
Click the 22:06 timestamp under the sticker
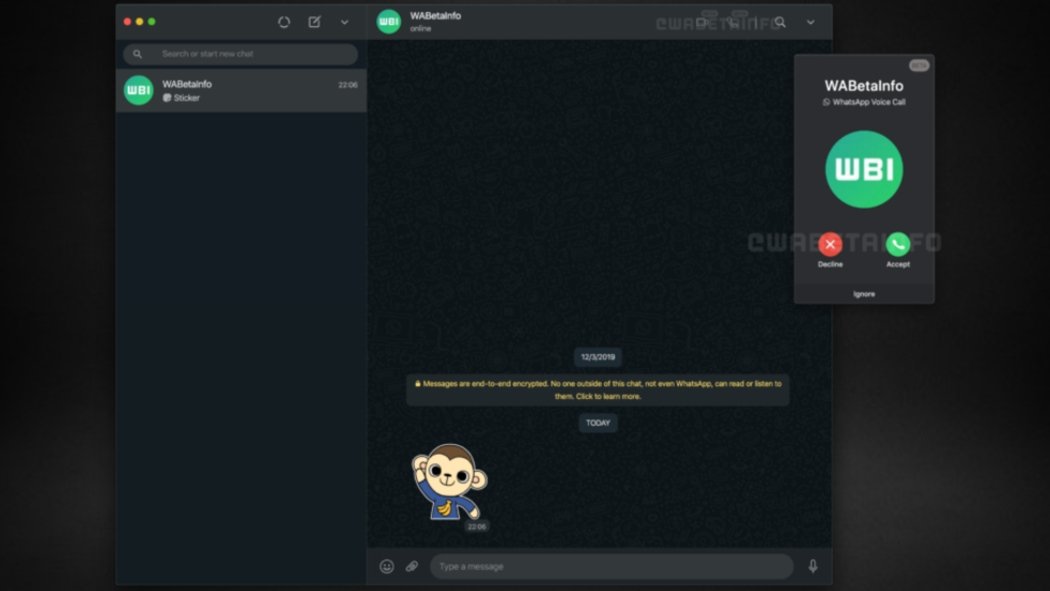(x=477, y=527)
